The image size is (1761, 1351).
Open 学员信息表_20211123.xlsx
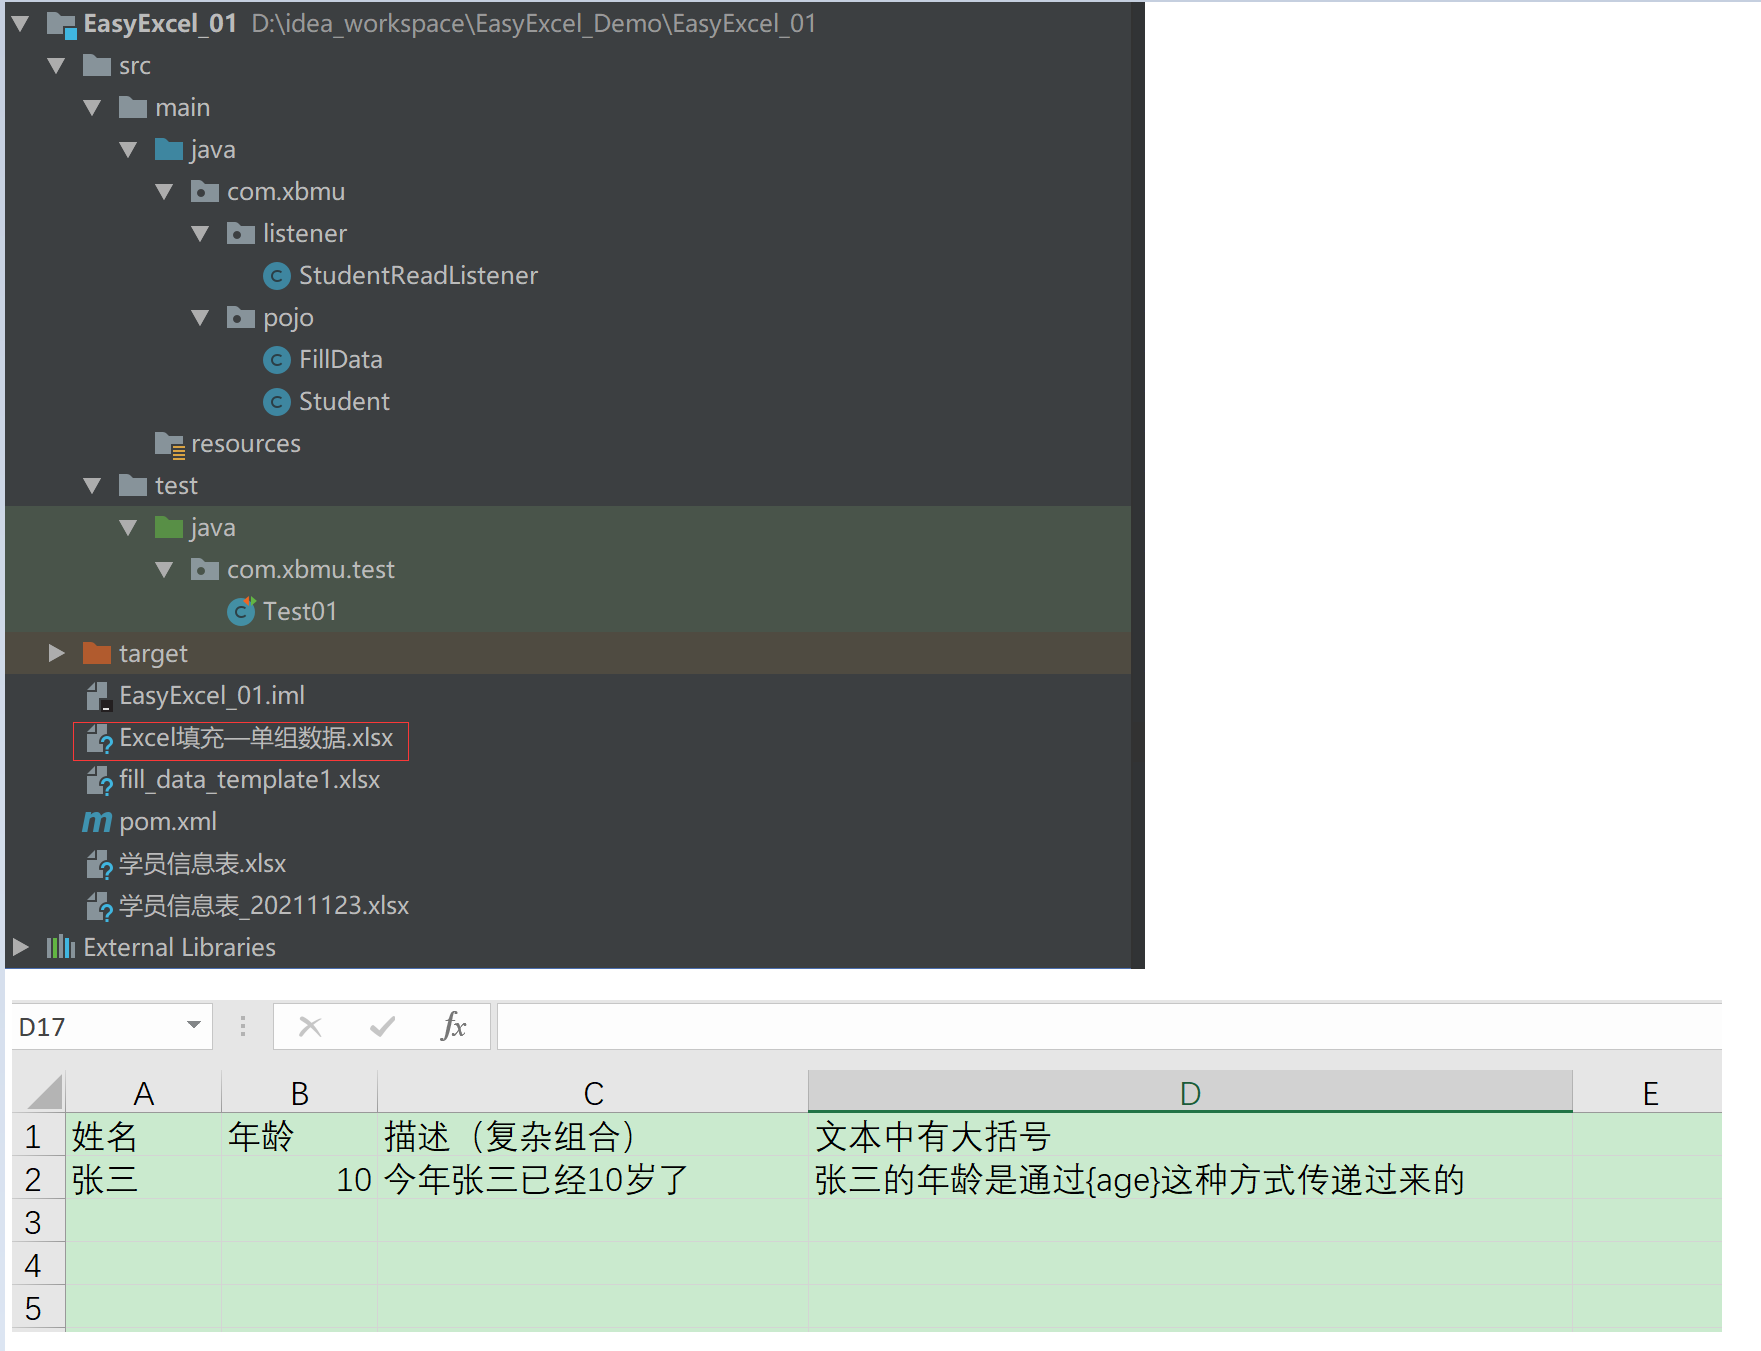(263, 905)
